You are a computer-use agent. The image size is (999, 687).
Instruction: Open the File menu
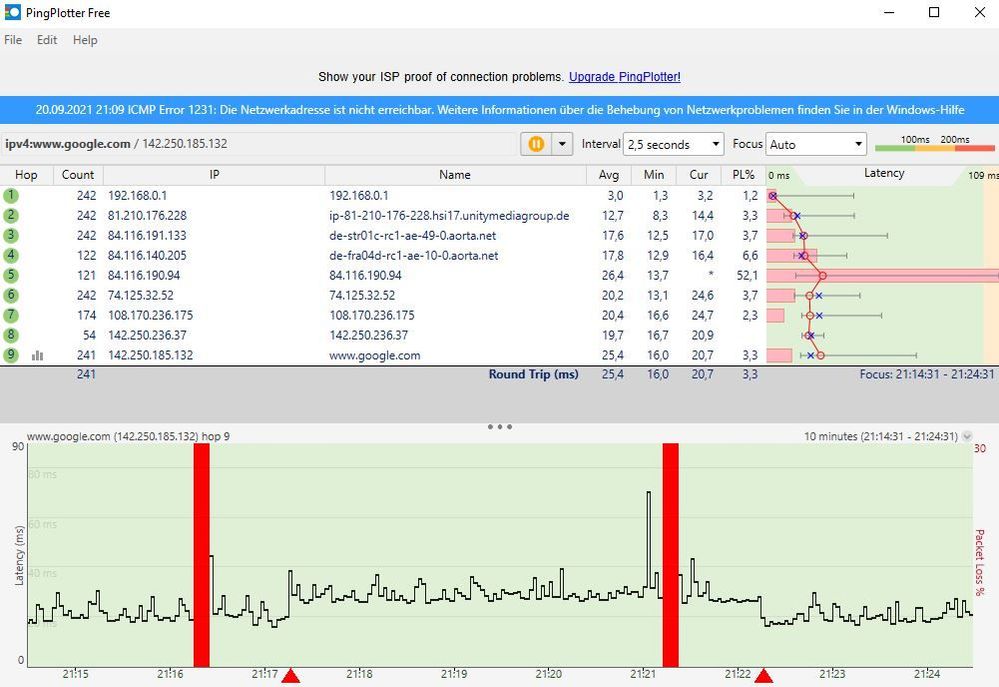click(13, 40)
